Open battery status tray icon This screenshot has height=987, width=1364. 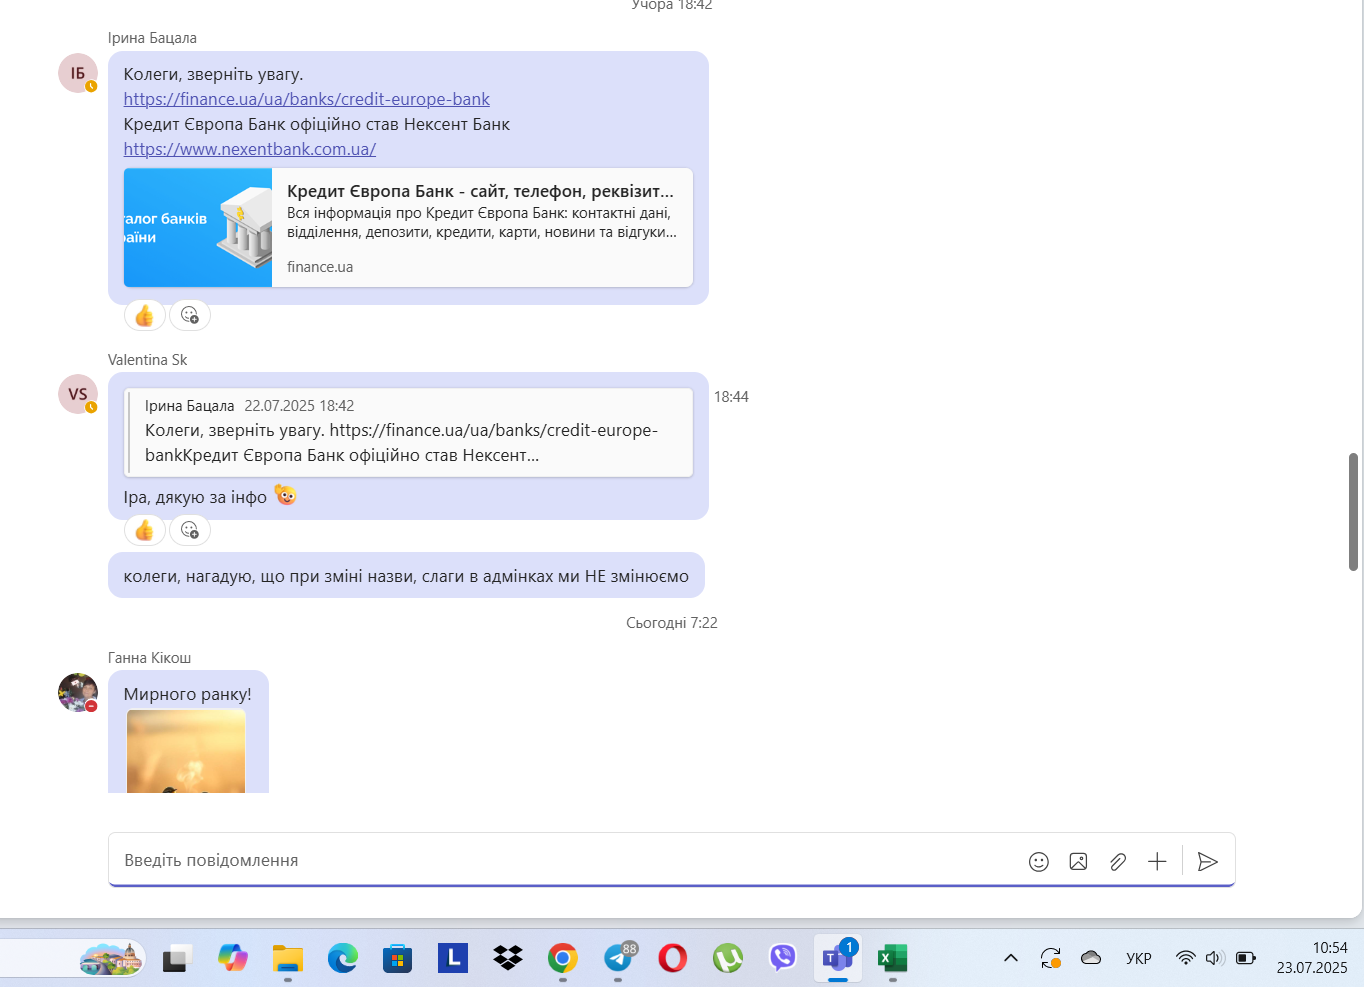click(1246, 958)
